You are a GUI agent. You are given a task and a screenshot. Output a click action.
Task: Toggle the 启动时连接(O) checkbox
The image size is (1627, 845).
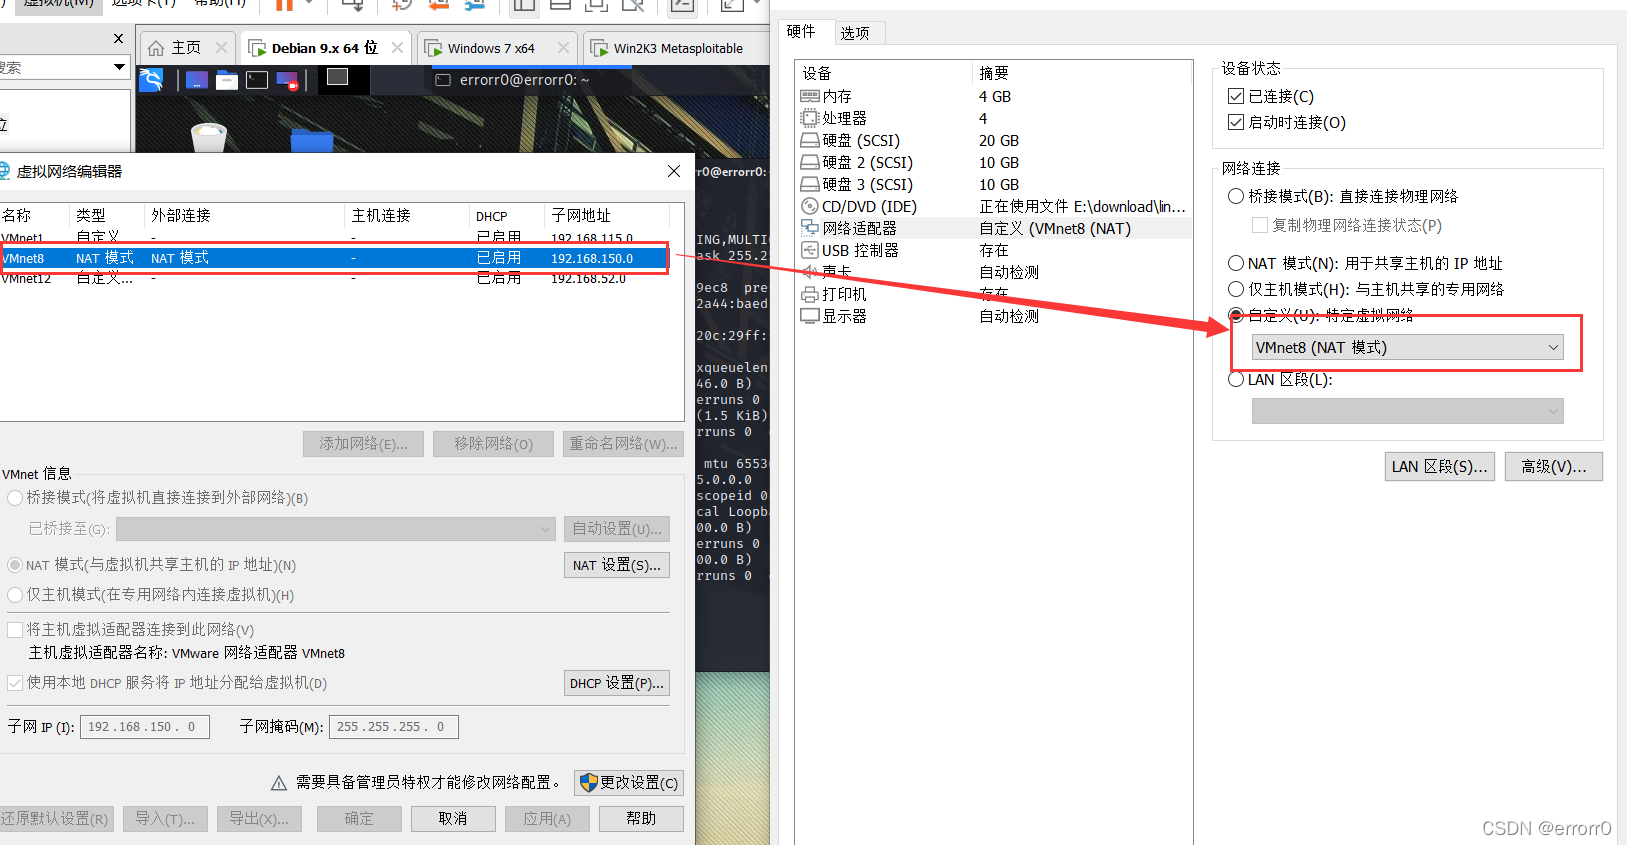[x=1236, y=122]
